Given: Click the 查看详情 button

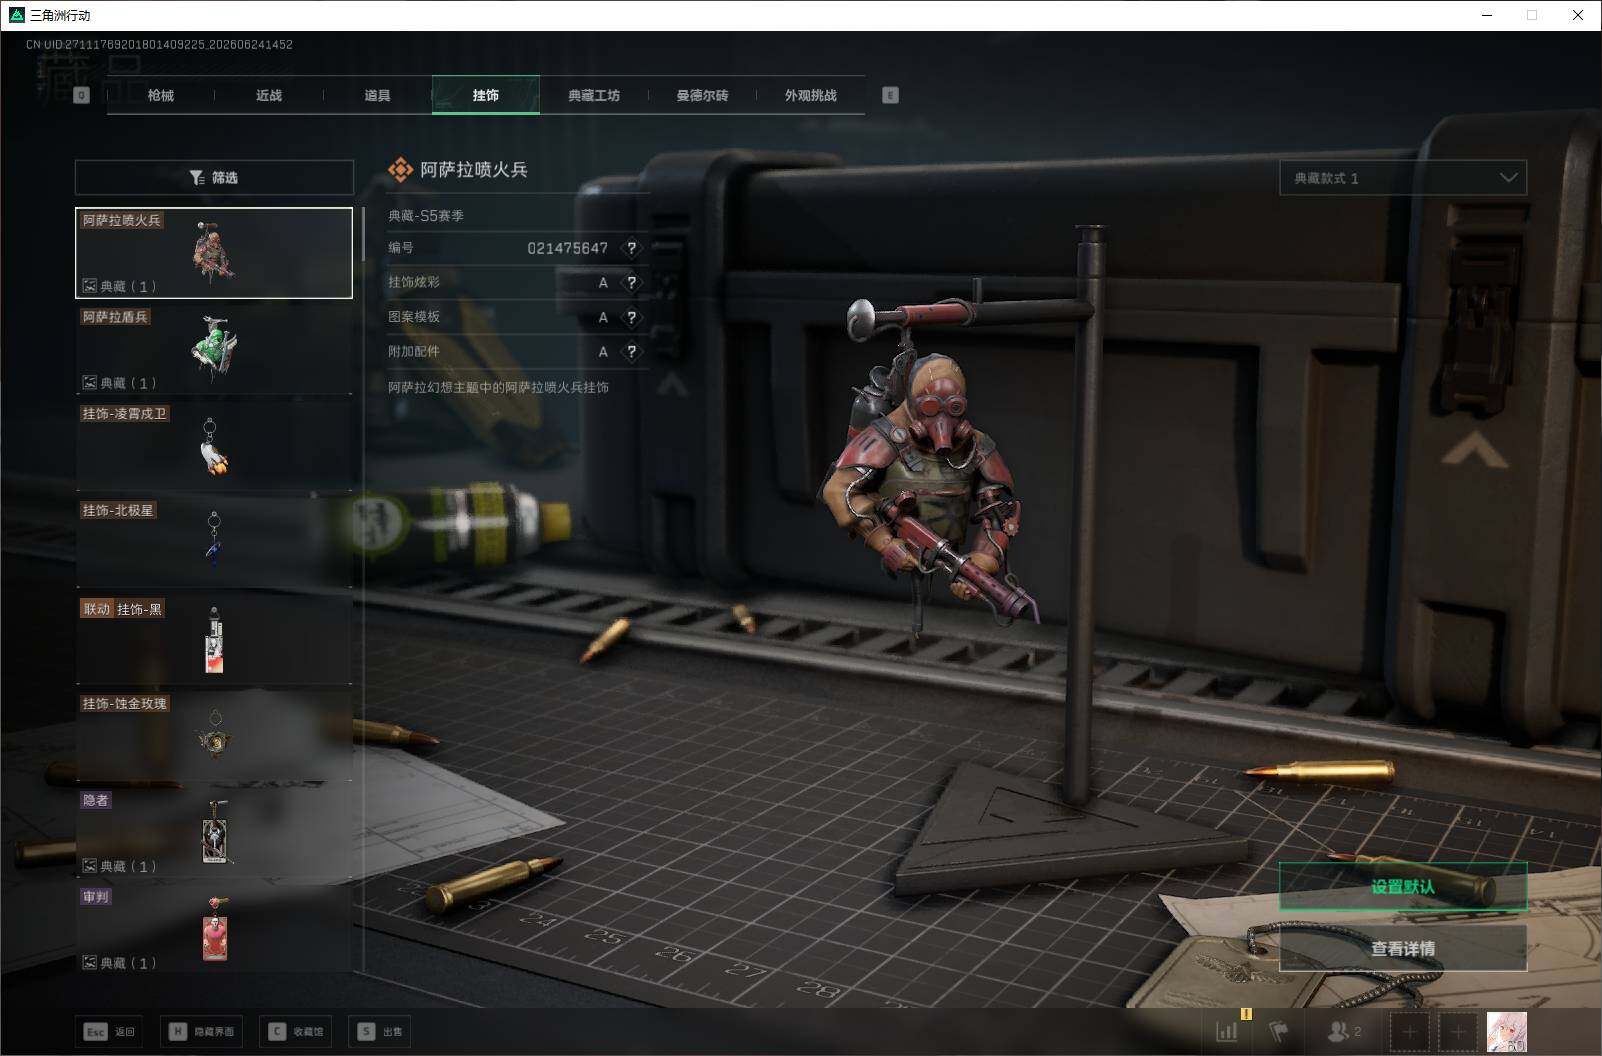Looking at the screenshot, I should coord(1403,948).
